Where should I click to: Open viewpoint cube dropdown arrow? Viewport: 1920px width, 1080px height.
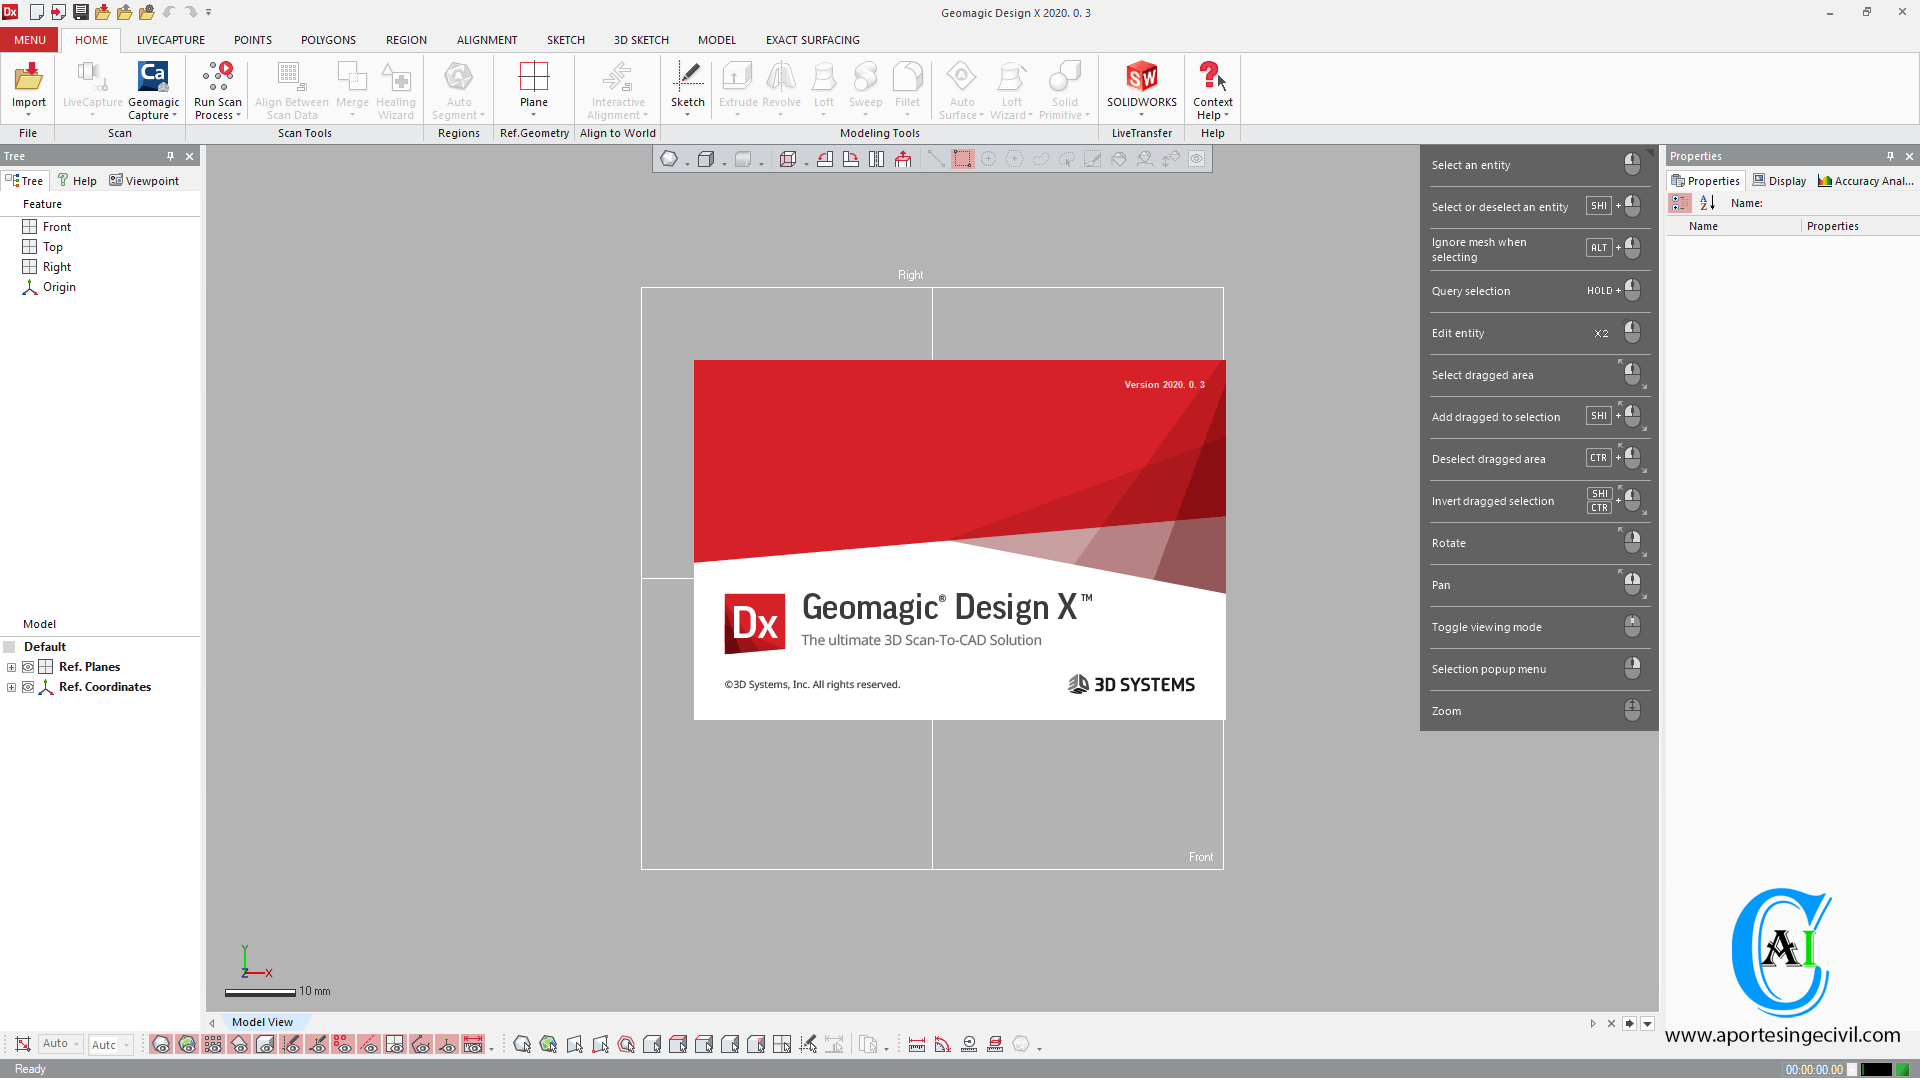[806, 163]
